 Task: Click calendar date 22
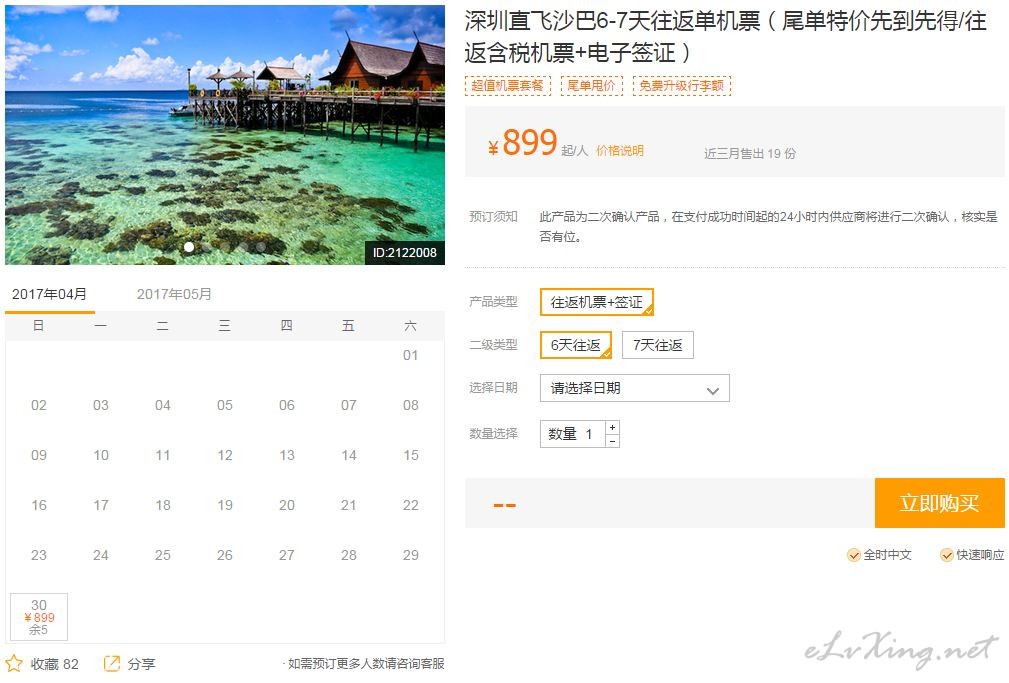(x=411, y=505)
